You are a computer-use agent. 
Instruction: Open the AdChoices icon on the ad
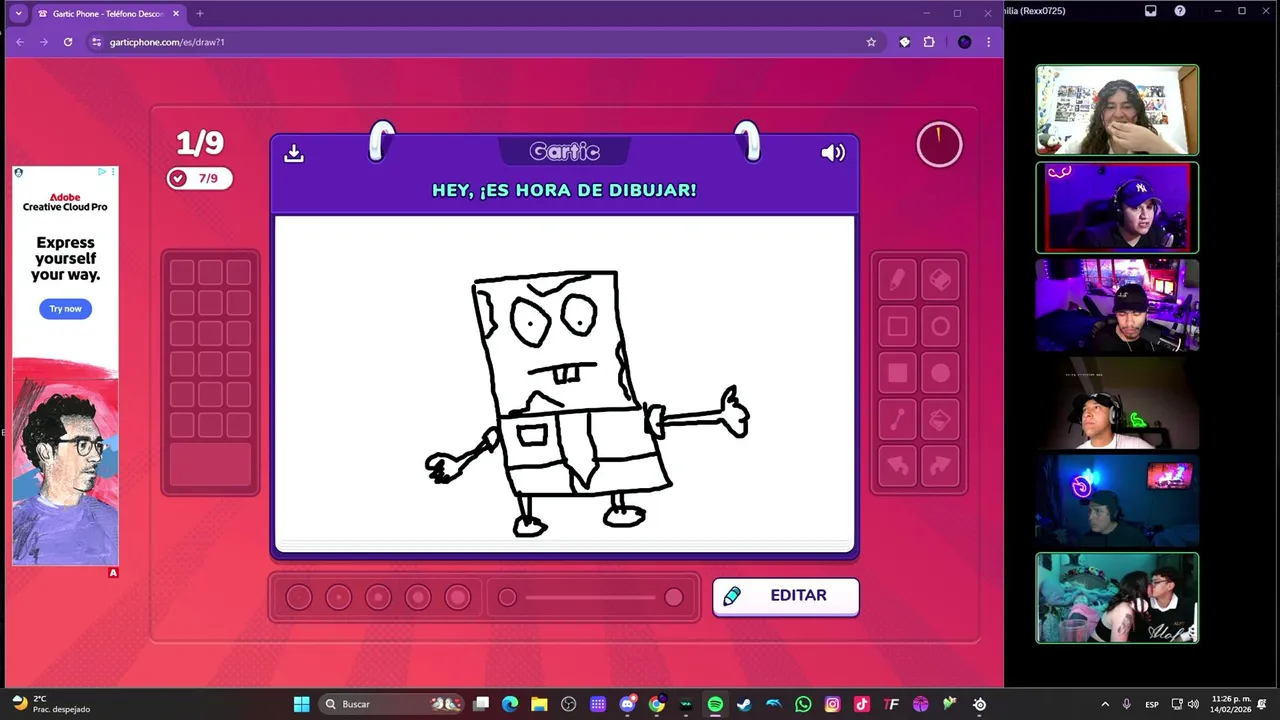[102, 172]
